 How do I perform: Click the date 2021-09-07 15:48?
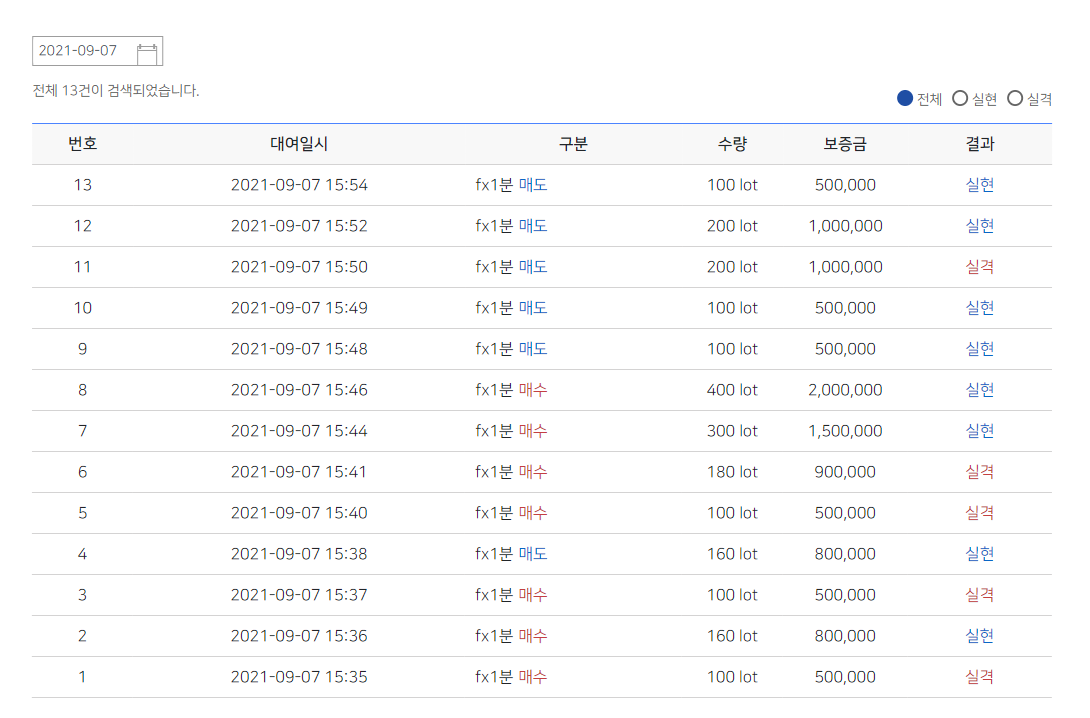299,349
